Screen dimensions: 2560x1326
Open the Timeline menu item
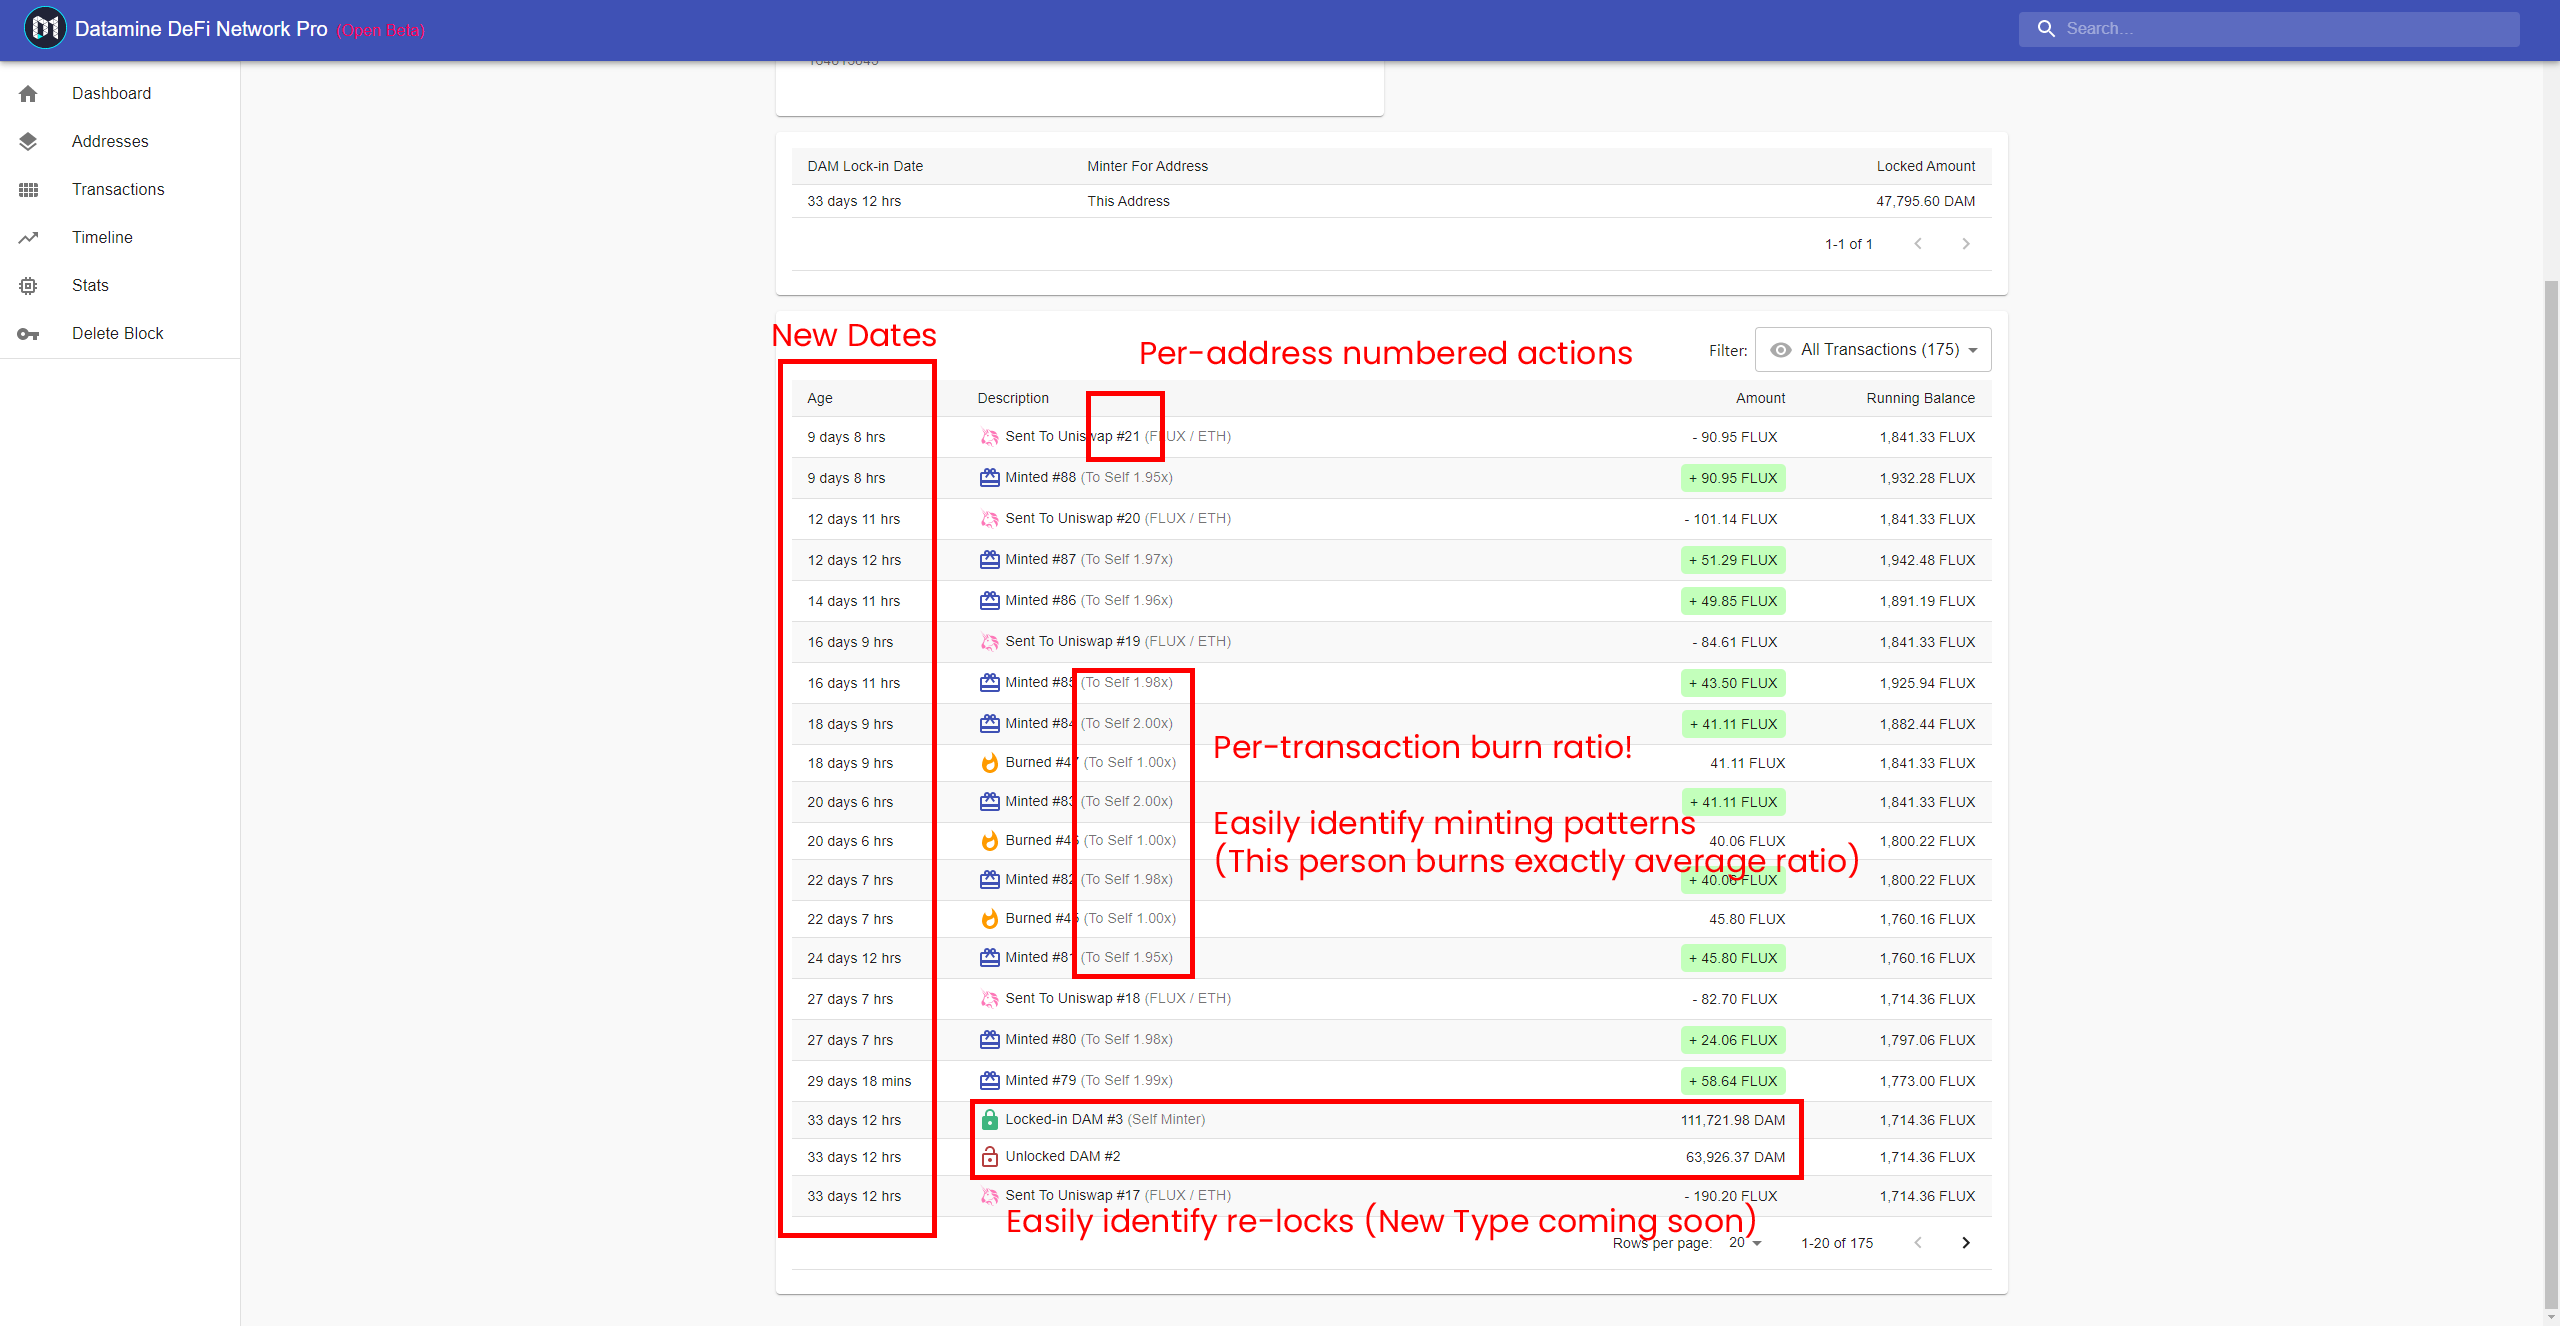click(x=120, y=238)
